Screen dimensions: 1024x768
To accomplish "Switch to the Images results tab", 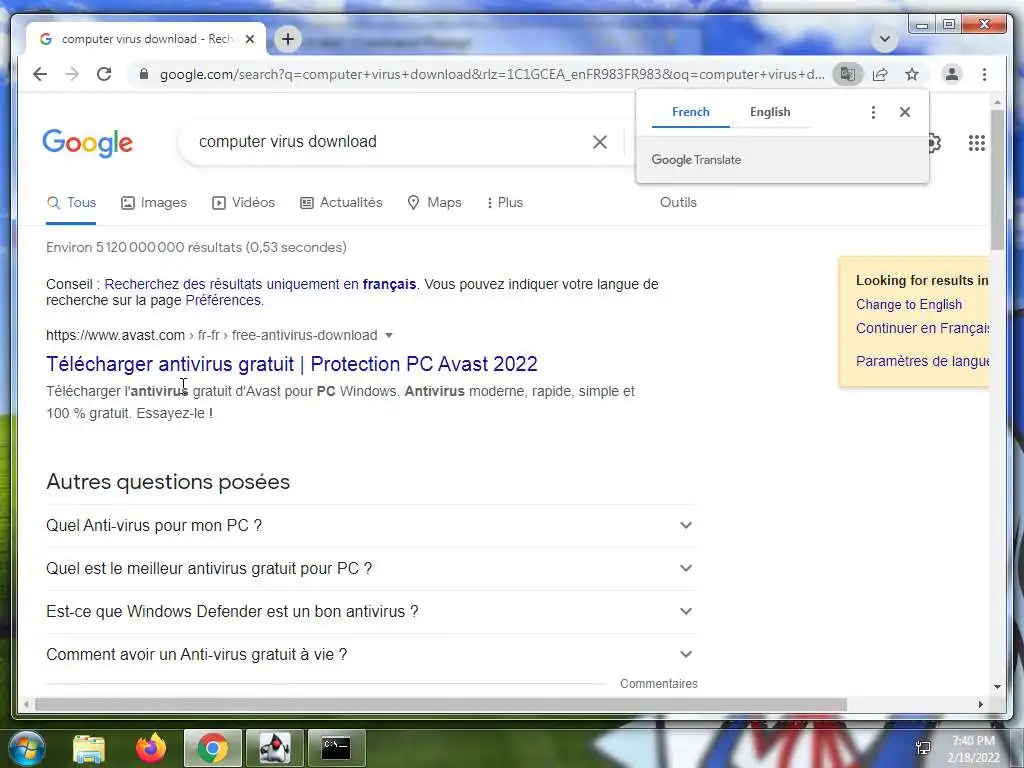I will point(154,202).
